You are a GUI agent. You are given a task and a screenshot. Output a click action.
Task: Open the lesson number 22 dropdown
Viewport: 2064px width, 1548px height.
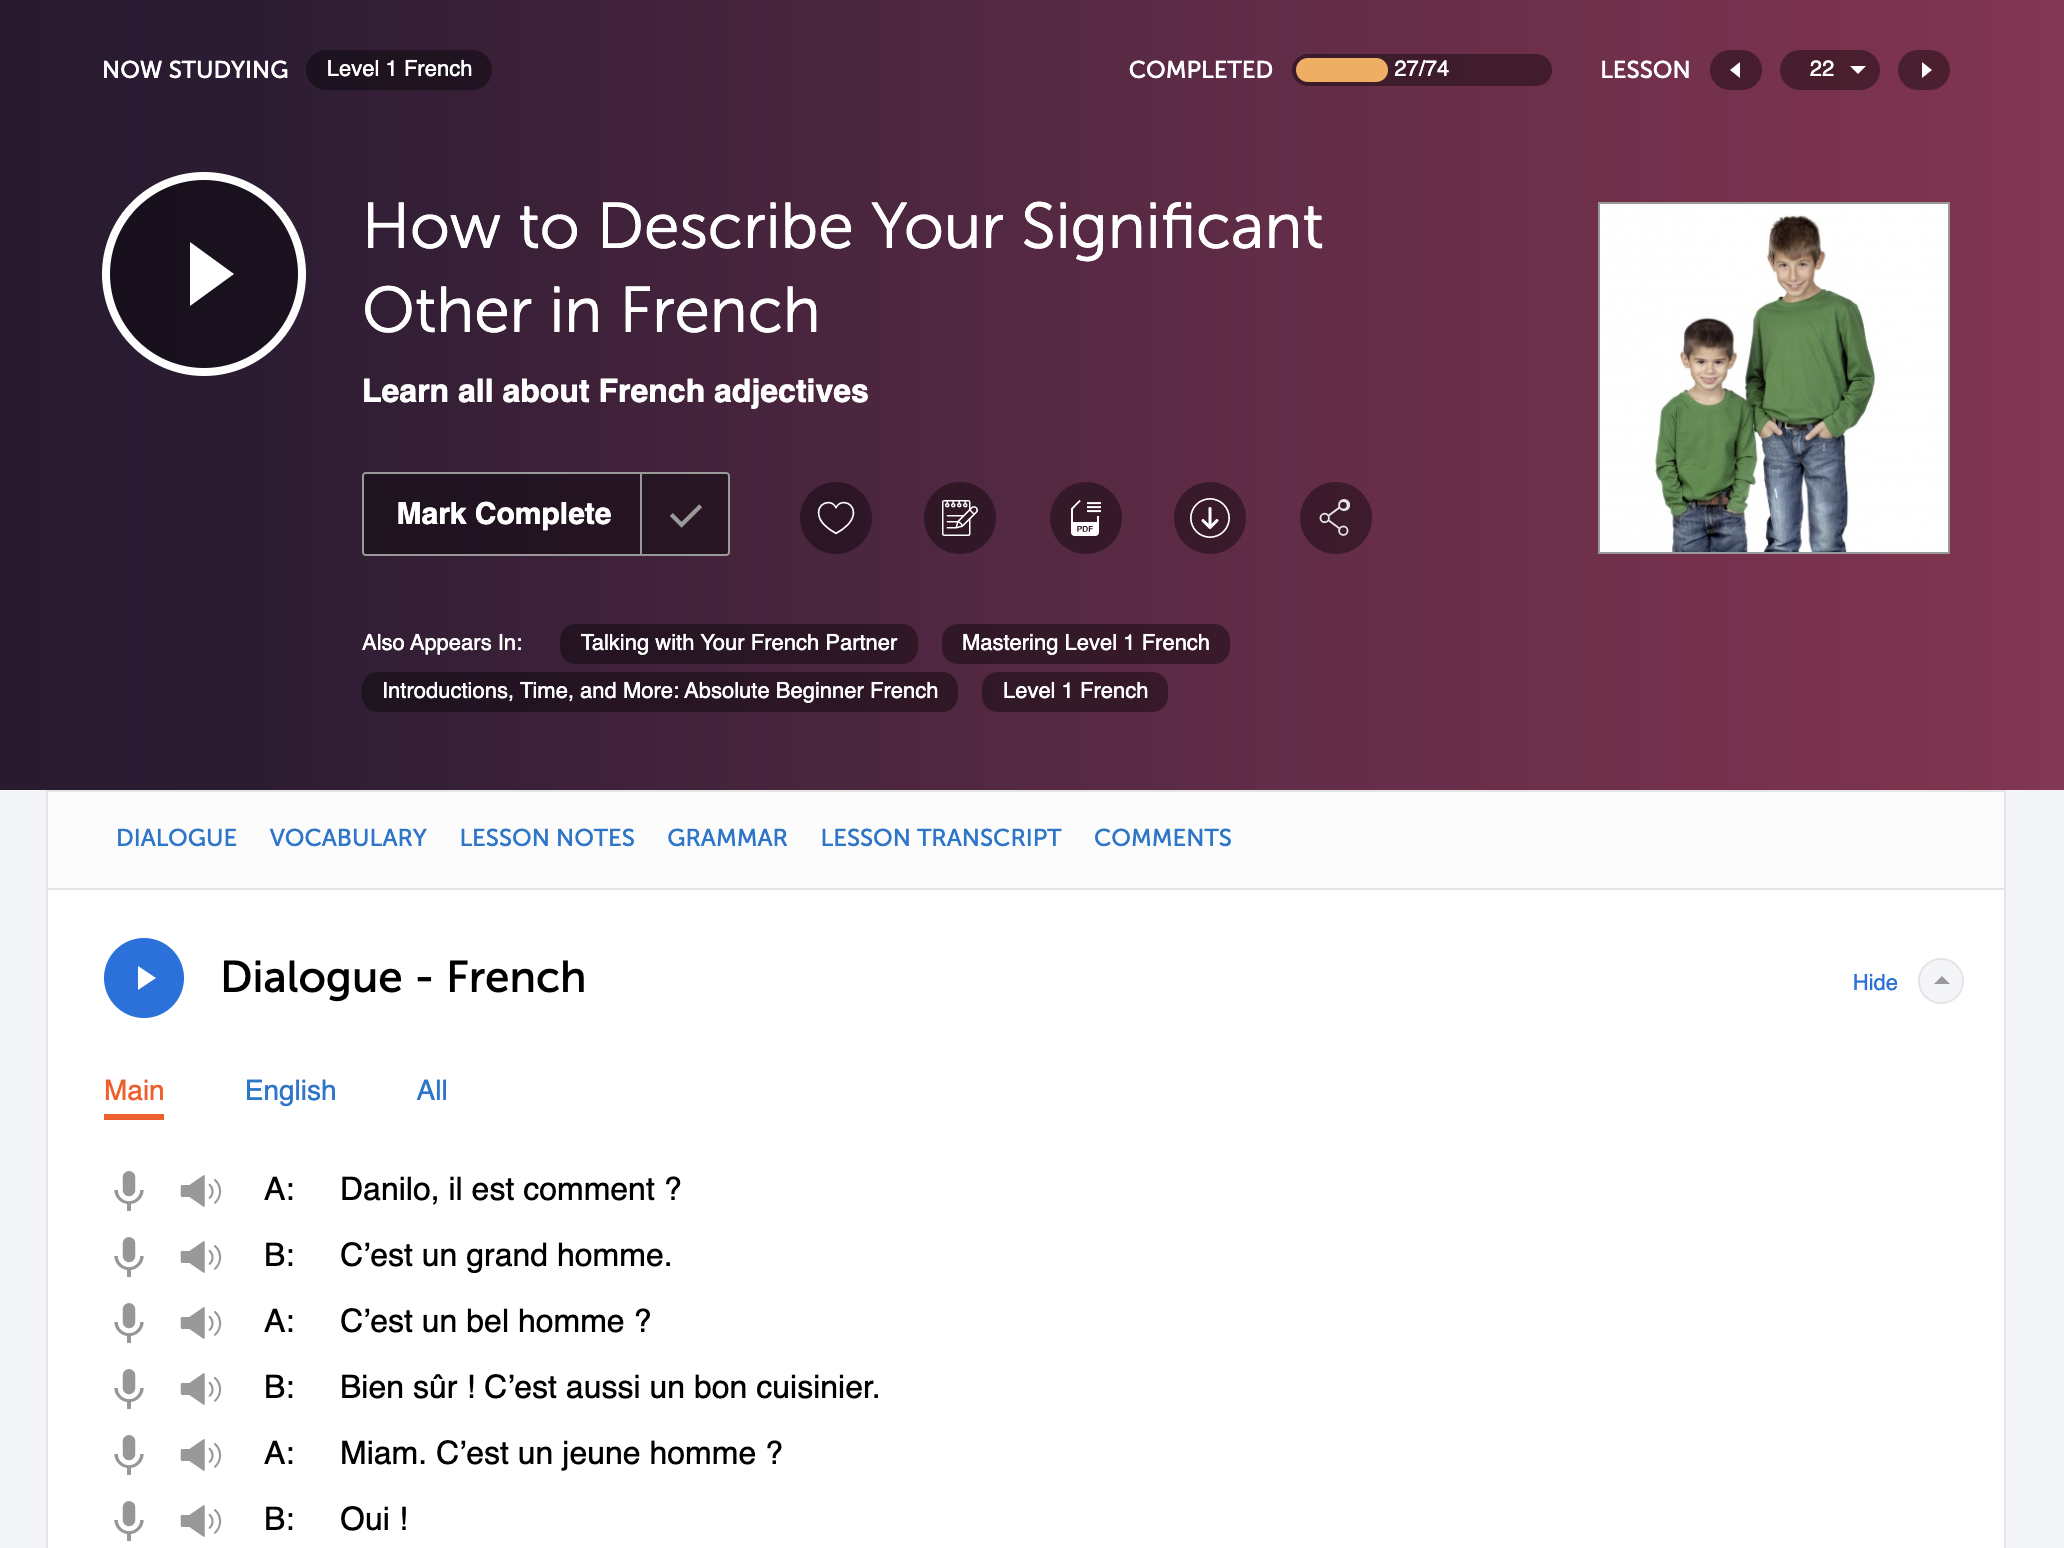point(1830,69)
